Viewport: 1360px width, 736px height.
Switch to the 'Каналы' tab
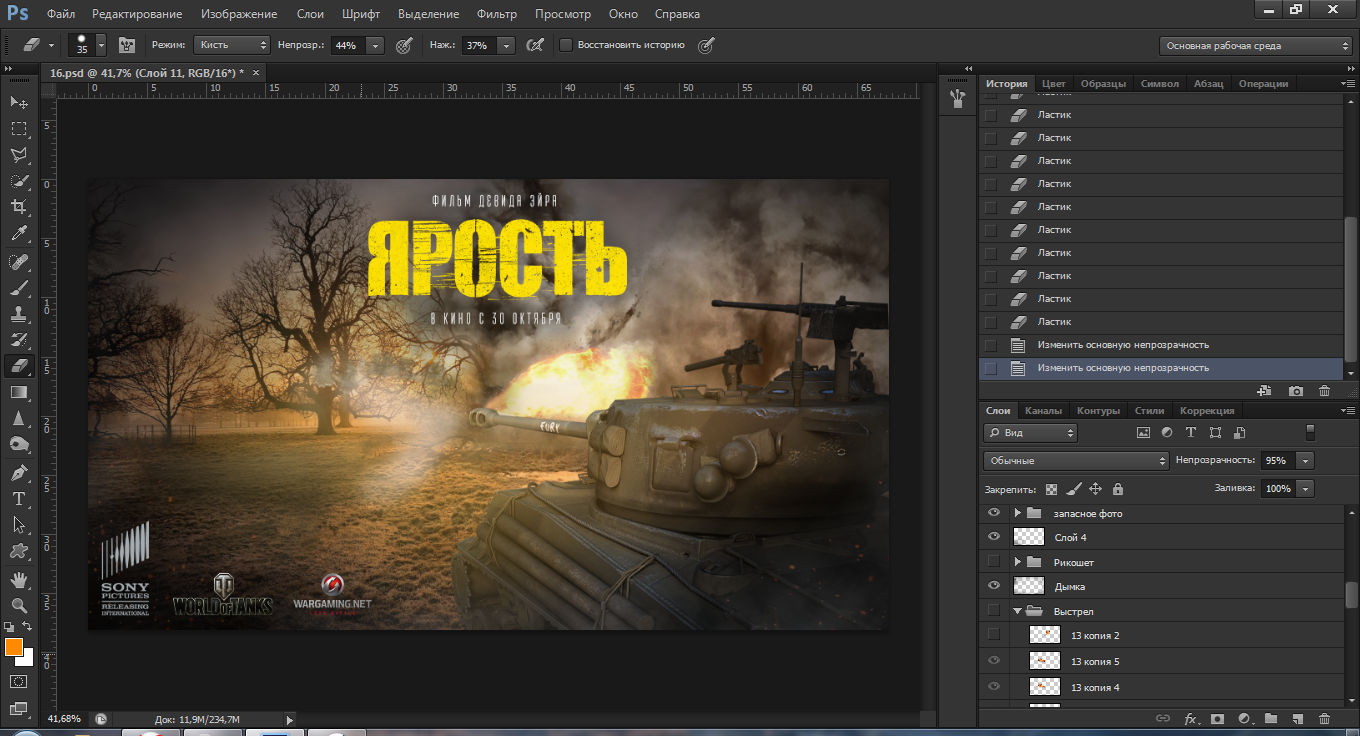[x=1043, y=411]
